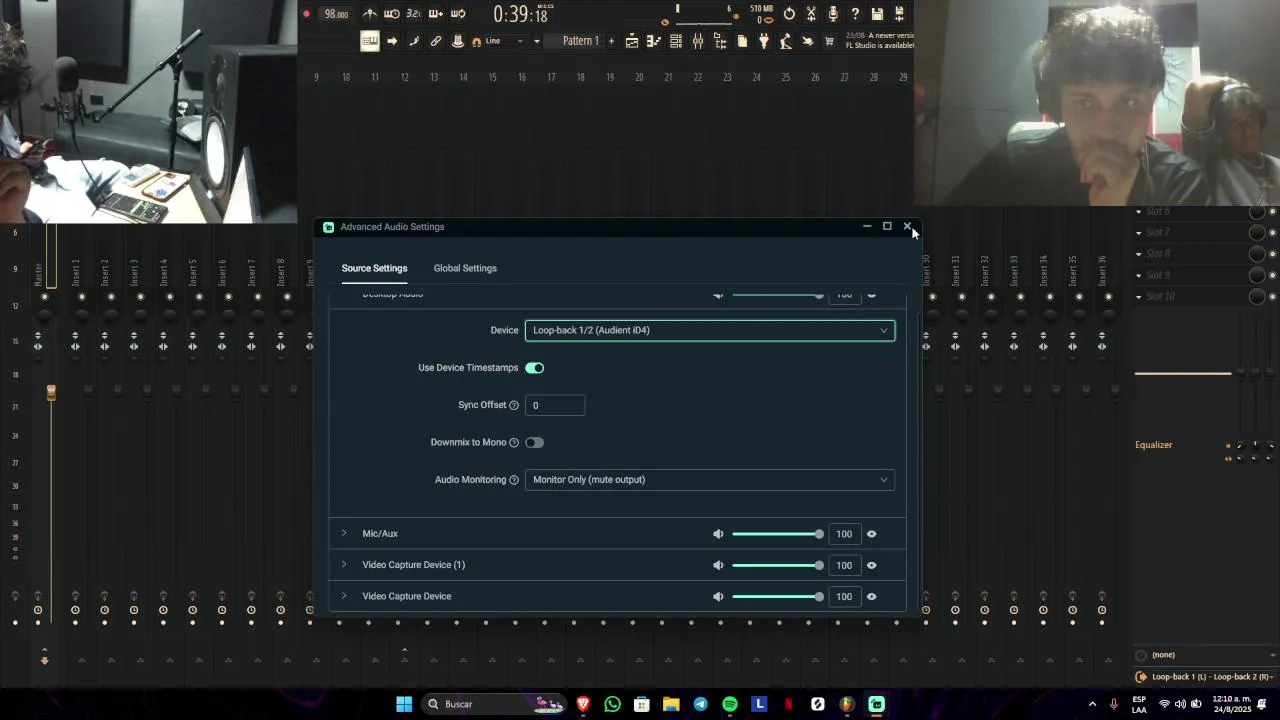1280x720 pixels.
Task: Click the 98.000 tempo display
Action: coord(337,14)
